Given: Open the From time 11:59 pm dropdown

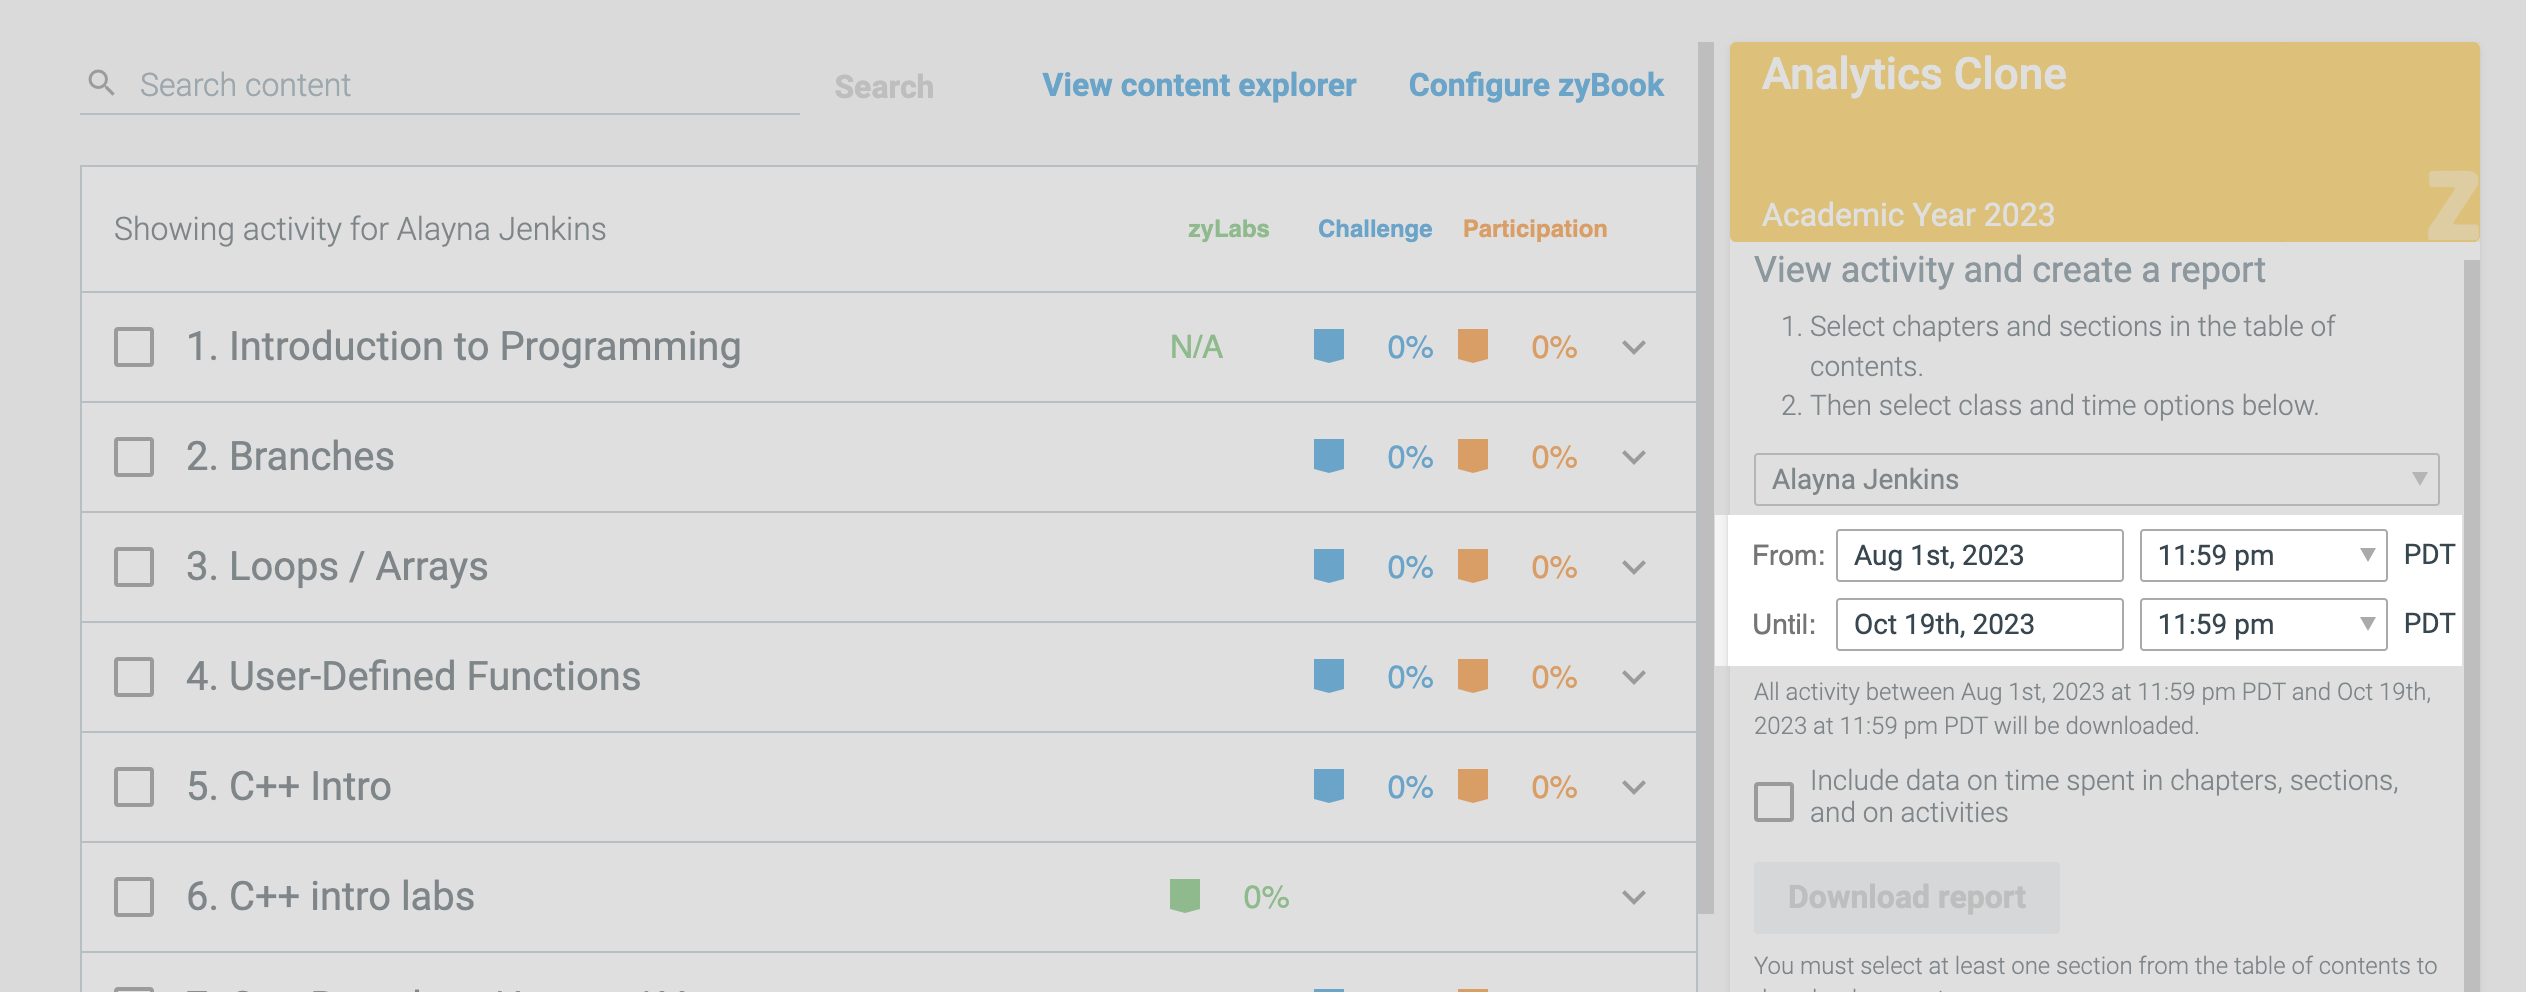Looking at the screenshot, I should (x=2263, y=555).
